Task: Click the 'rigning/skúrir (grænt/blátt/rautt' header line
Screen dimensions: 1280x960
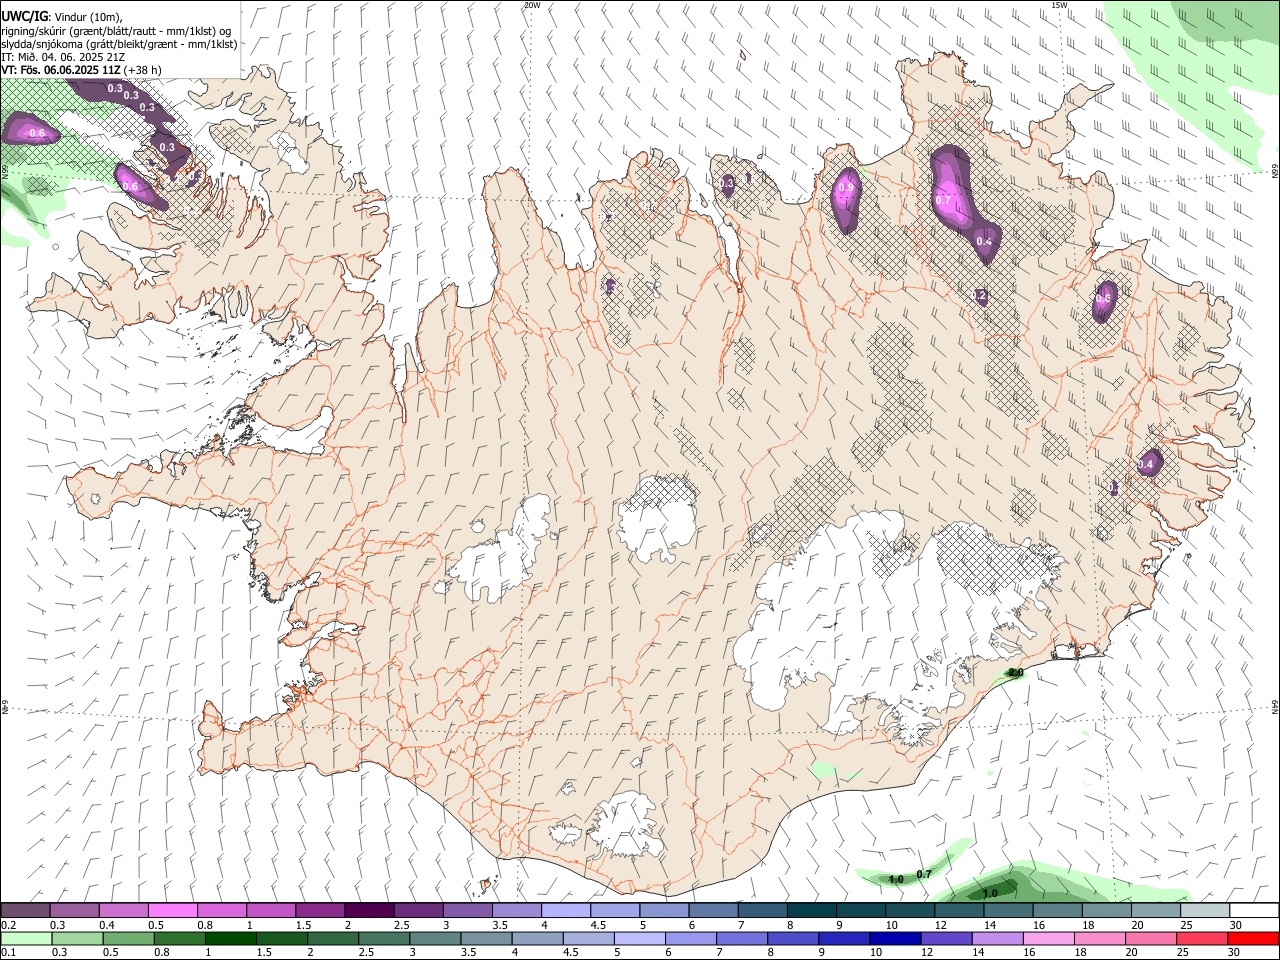Action: (x=116, y=30)
